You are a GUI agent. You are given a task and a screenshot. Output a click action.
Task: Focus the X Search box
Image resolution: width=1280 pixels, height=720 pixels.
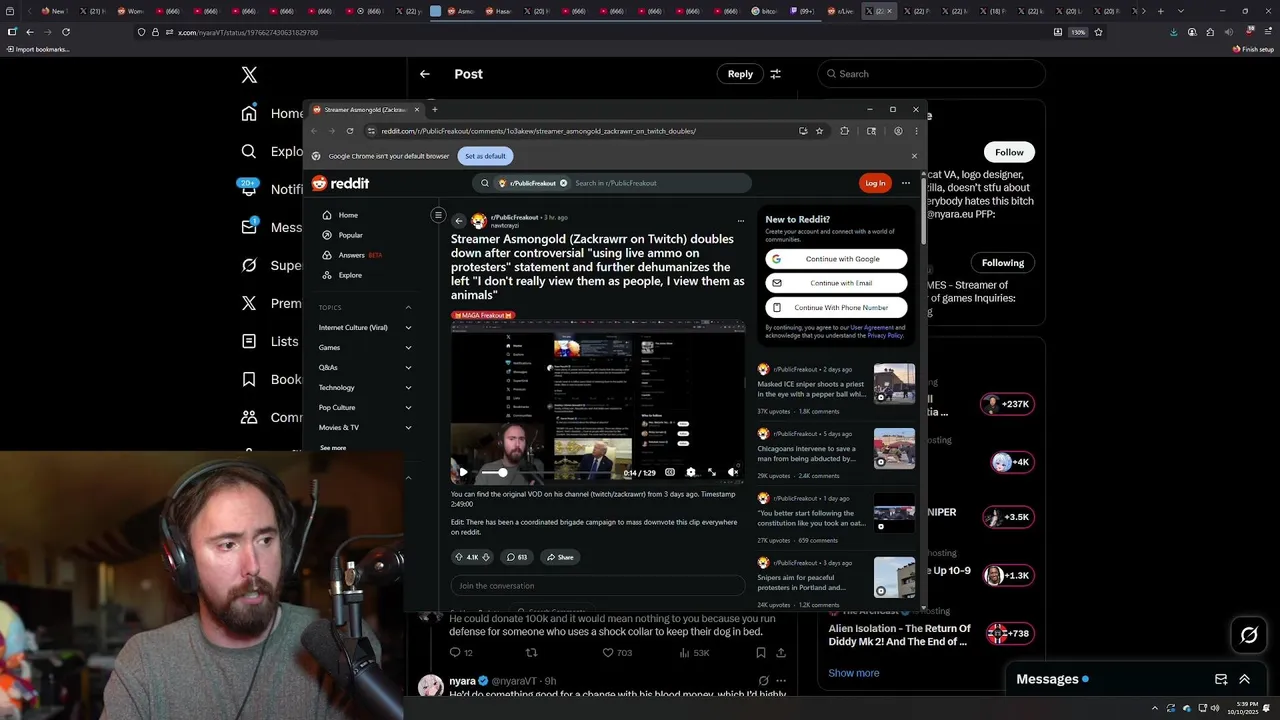point(931,74)
